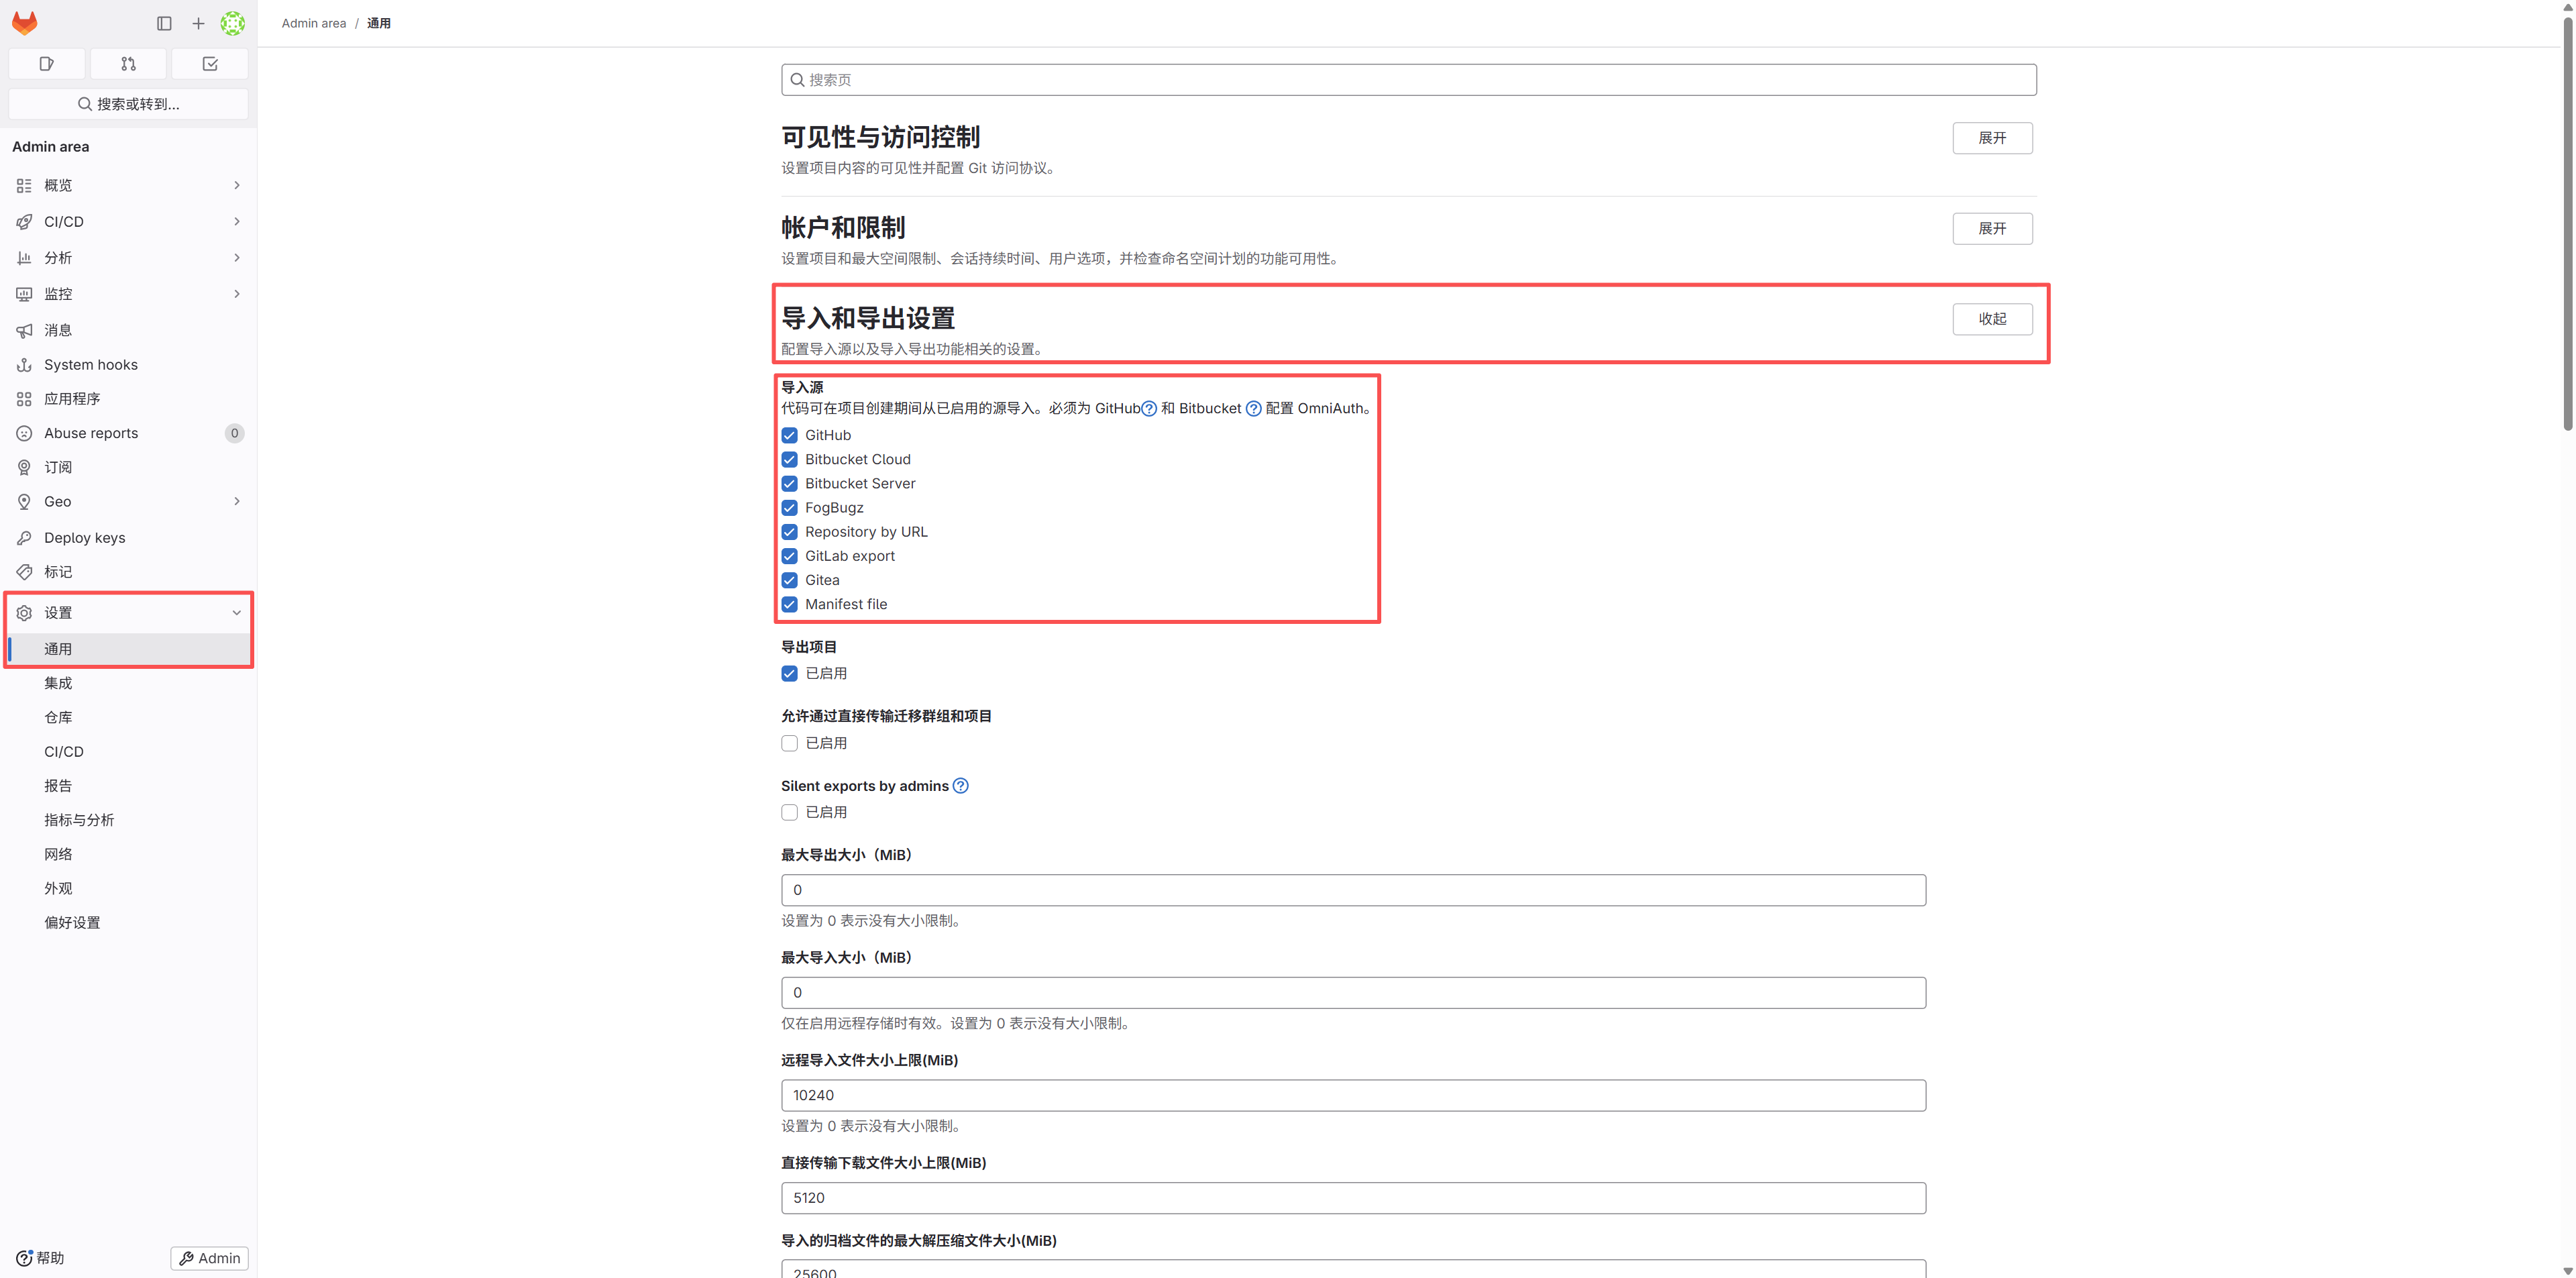This screenshot has height=1278, width=2576.
Task: Click the plus create-new icon
Action: coord(198,23)
